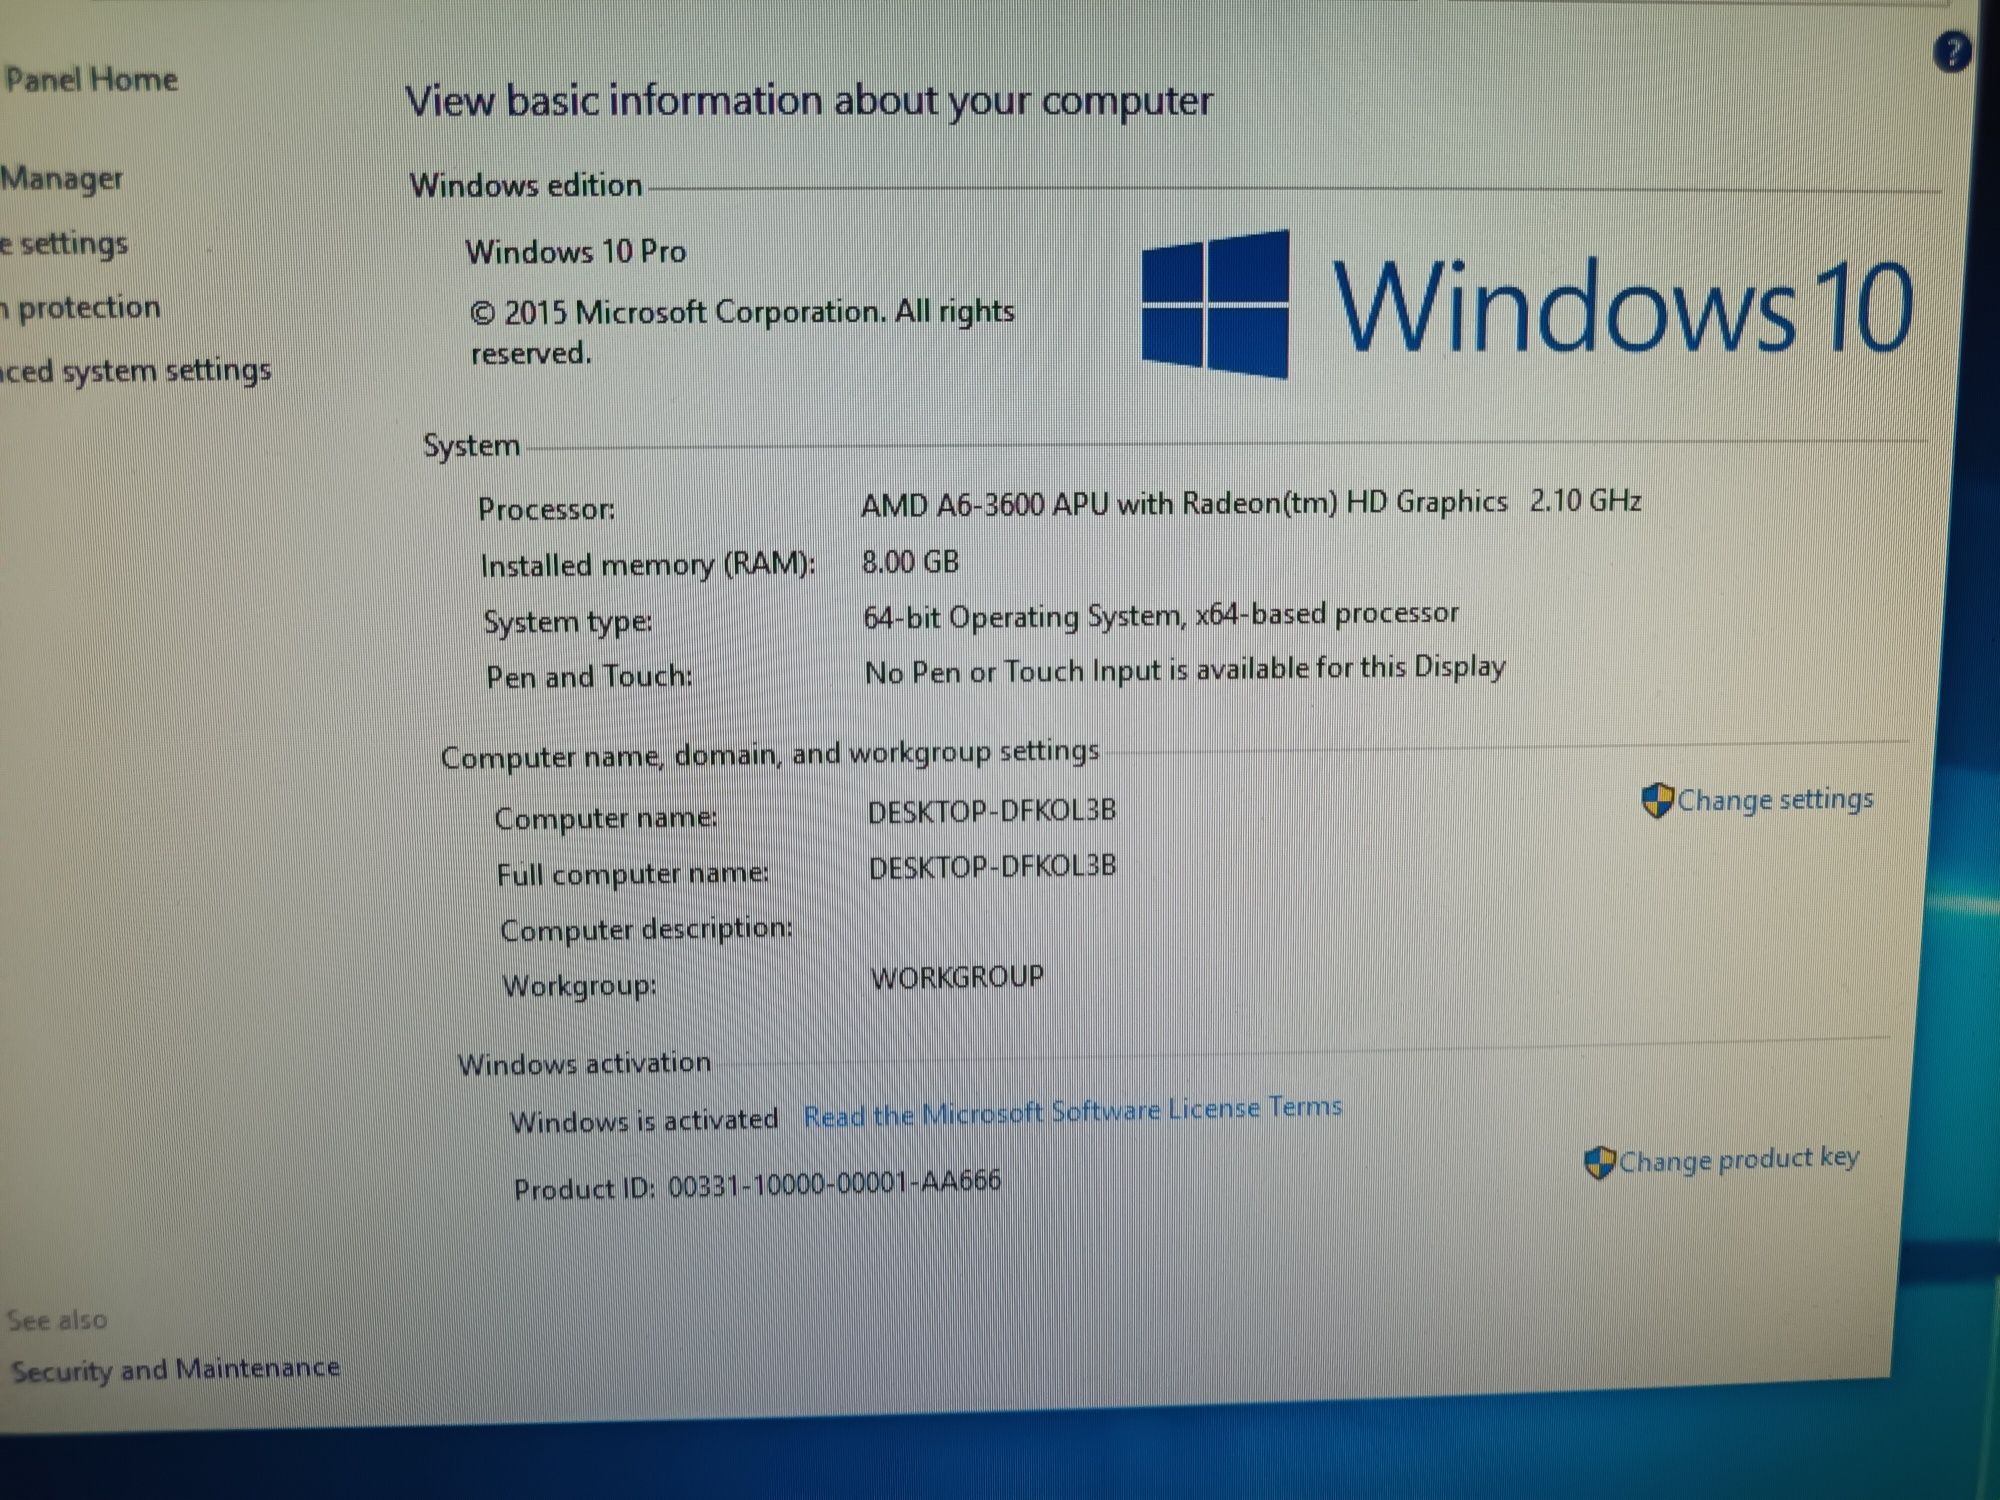Screen dimensions: 2000x1500
Task: Click the Computer name value DESKTOP-DFKOL3B
Action: pyautogui.click(x=991, y=811)
